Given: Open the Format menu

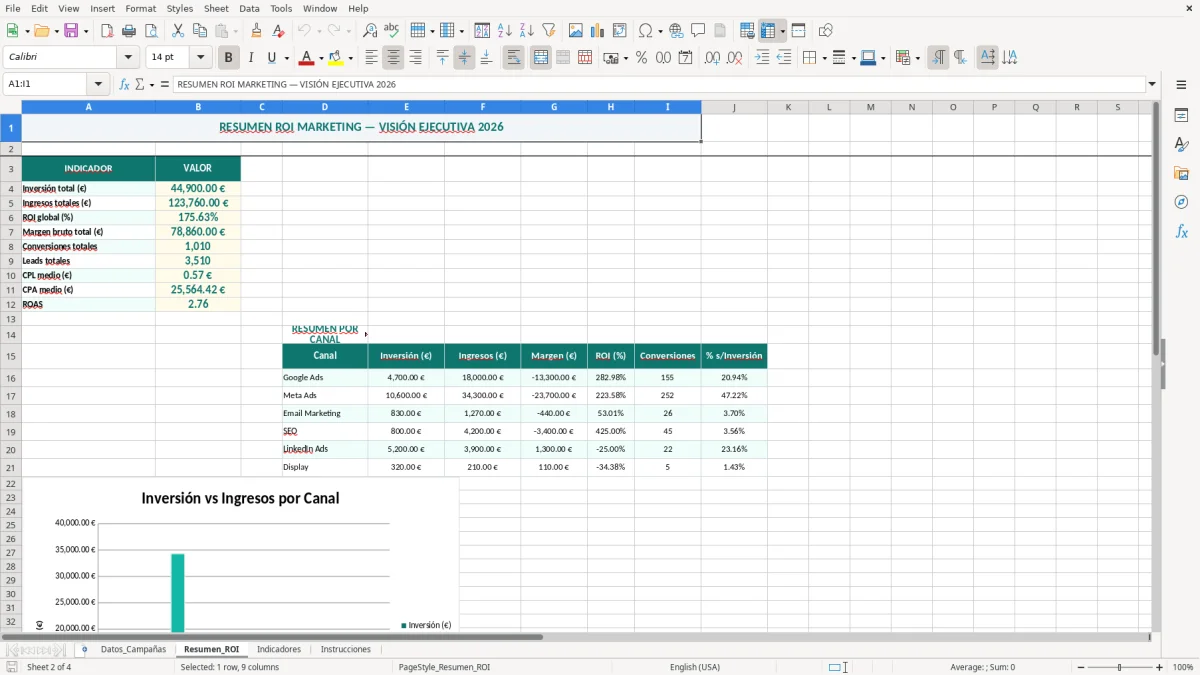Looking at the screenshot, I should pyautogui.click(x=140, y=8).
